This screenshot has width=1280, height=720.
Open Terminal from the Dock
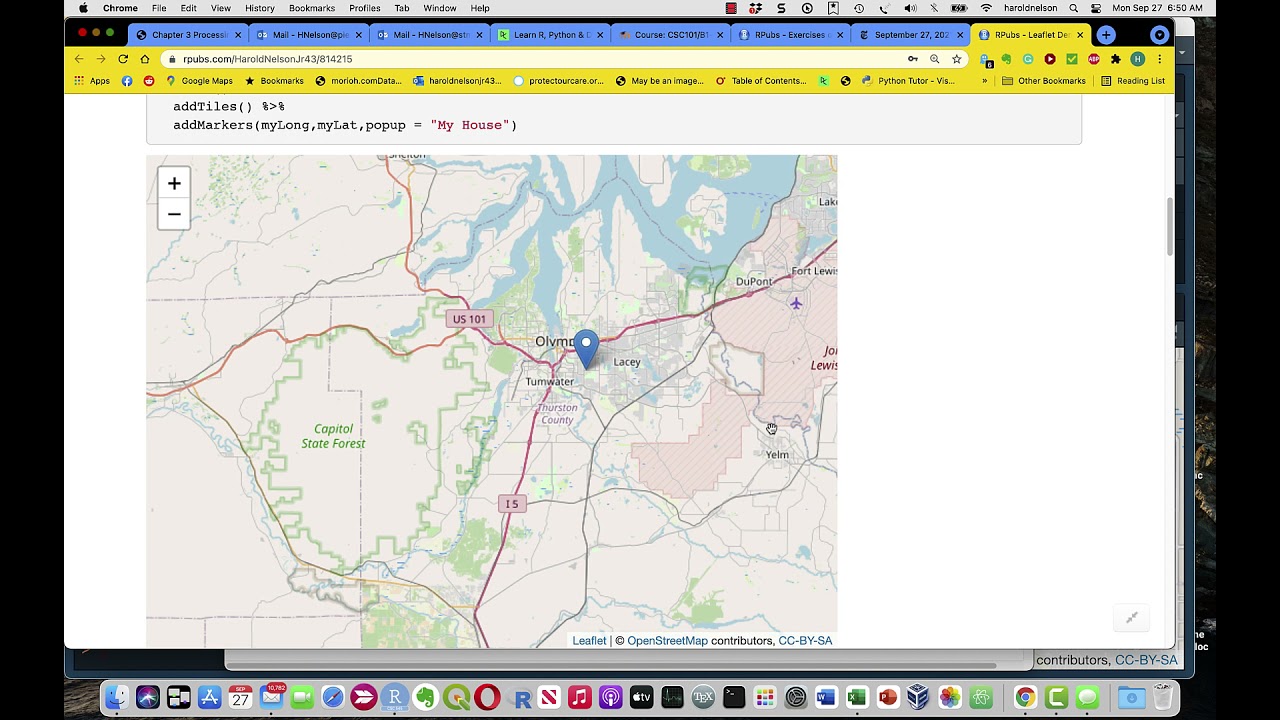point(733,697)
